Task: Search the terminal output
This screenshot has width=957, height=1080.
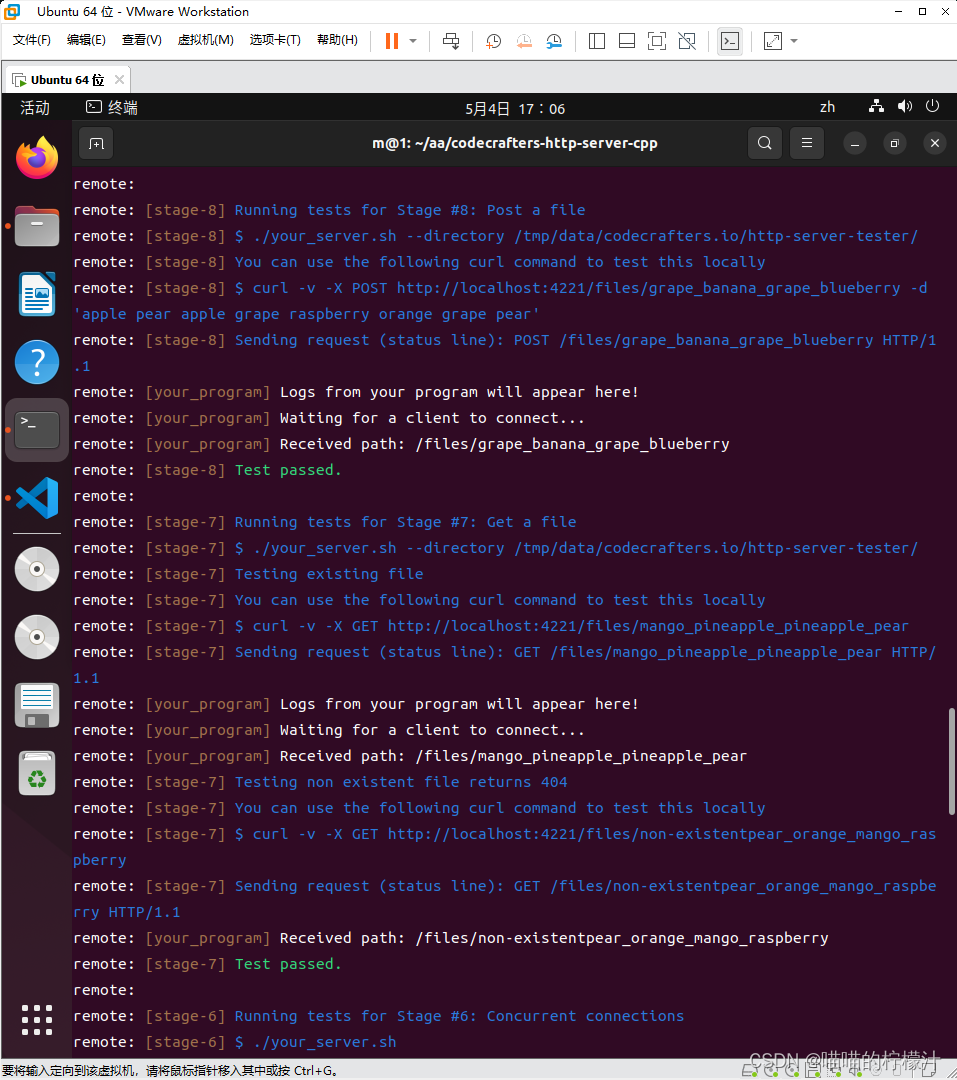Action: [x=765, y=143]
